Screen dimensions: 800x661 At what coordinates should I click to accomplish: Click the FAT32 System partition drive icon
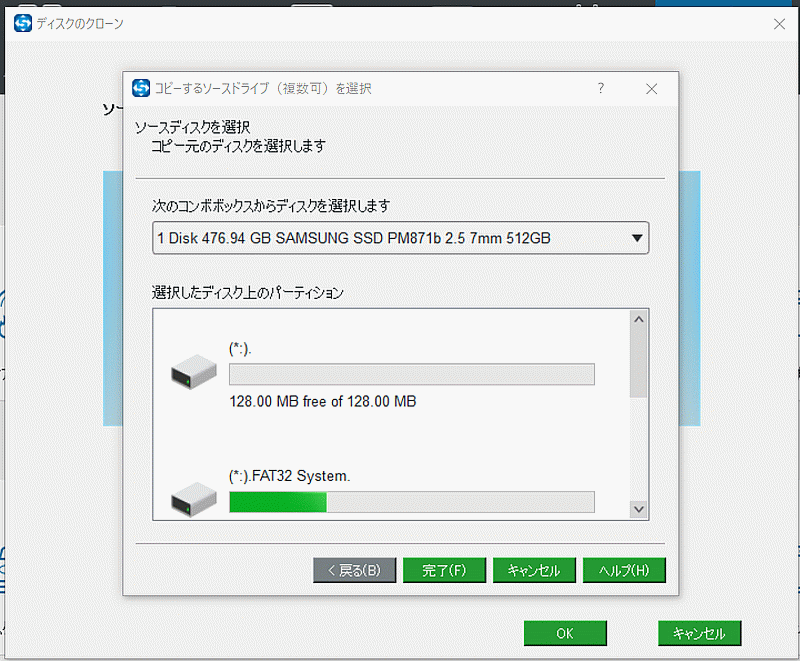point(194,499)
